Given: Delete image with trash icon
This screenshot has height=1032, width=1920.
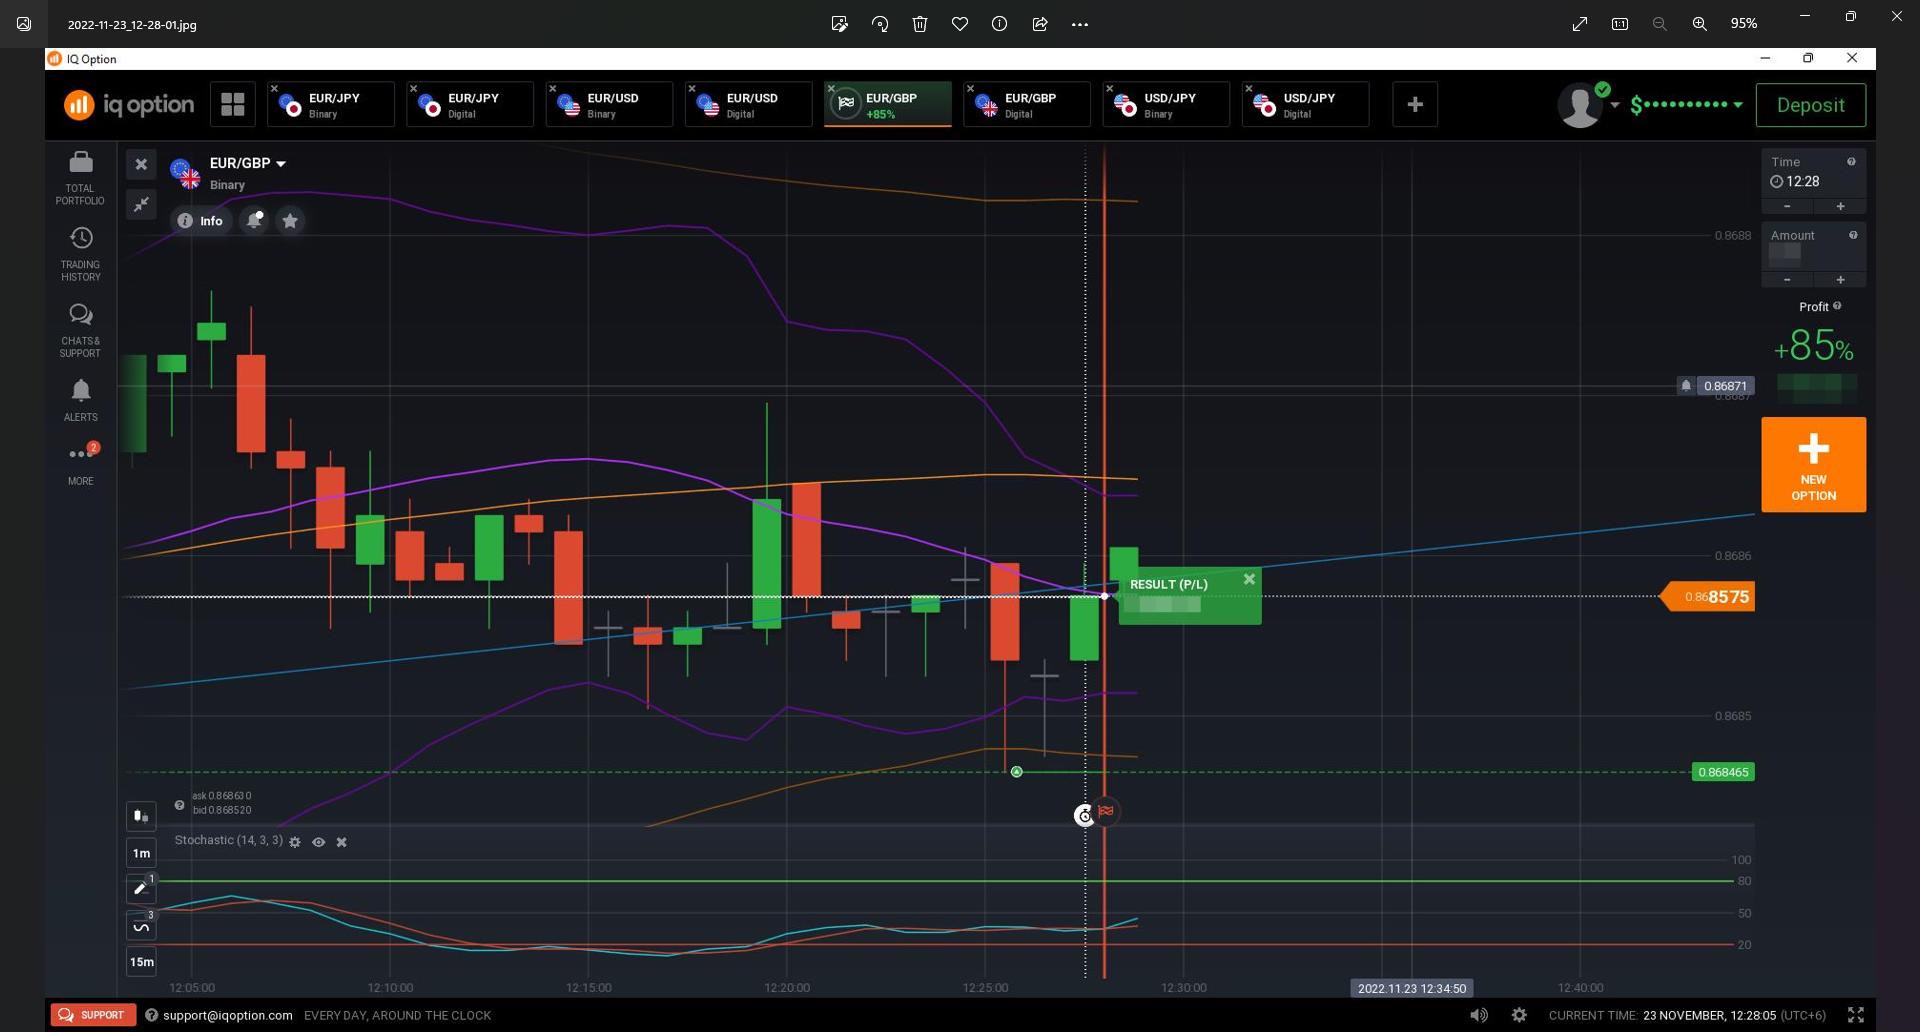Looking at the screenshot, I should (920, 24).
